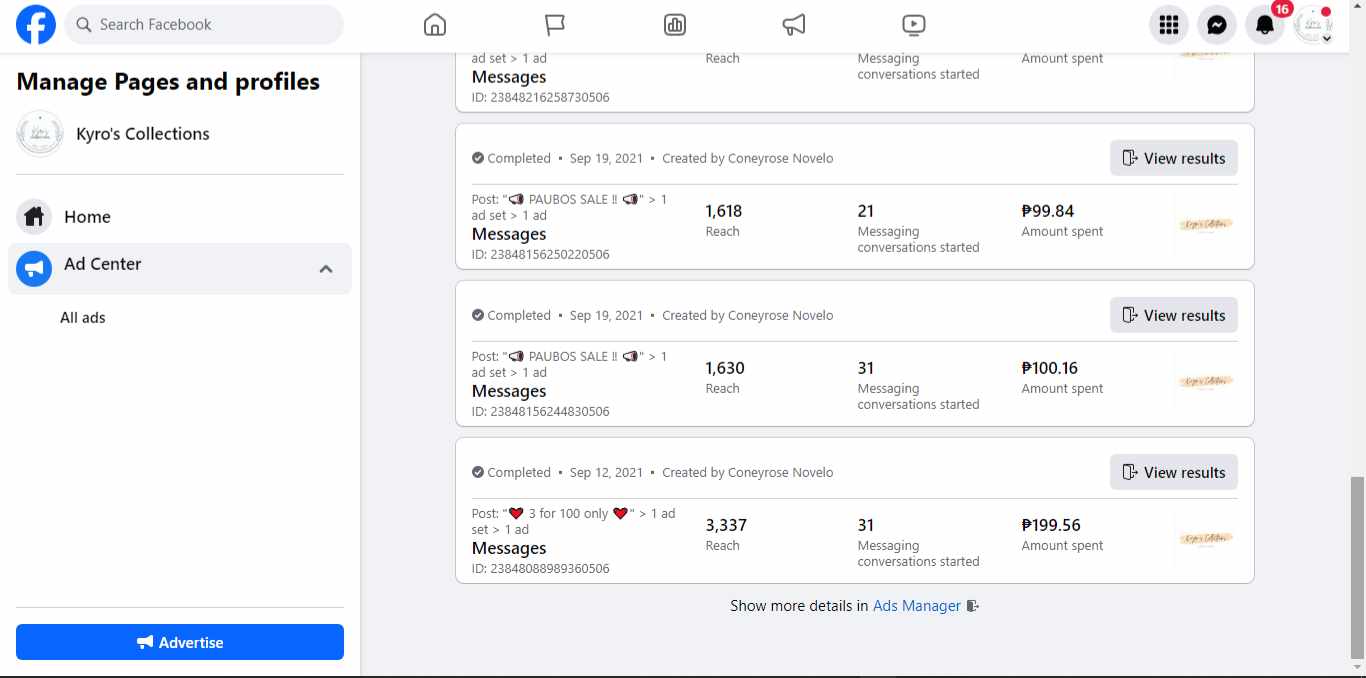This screenshot has height=678, width=1366.
Task: Click the blue Advertise button
Action: [x=180, y=642]
